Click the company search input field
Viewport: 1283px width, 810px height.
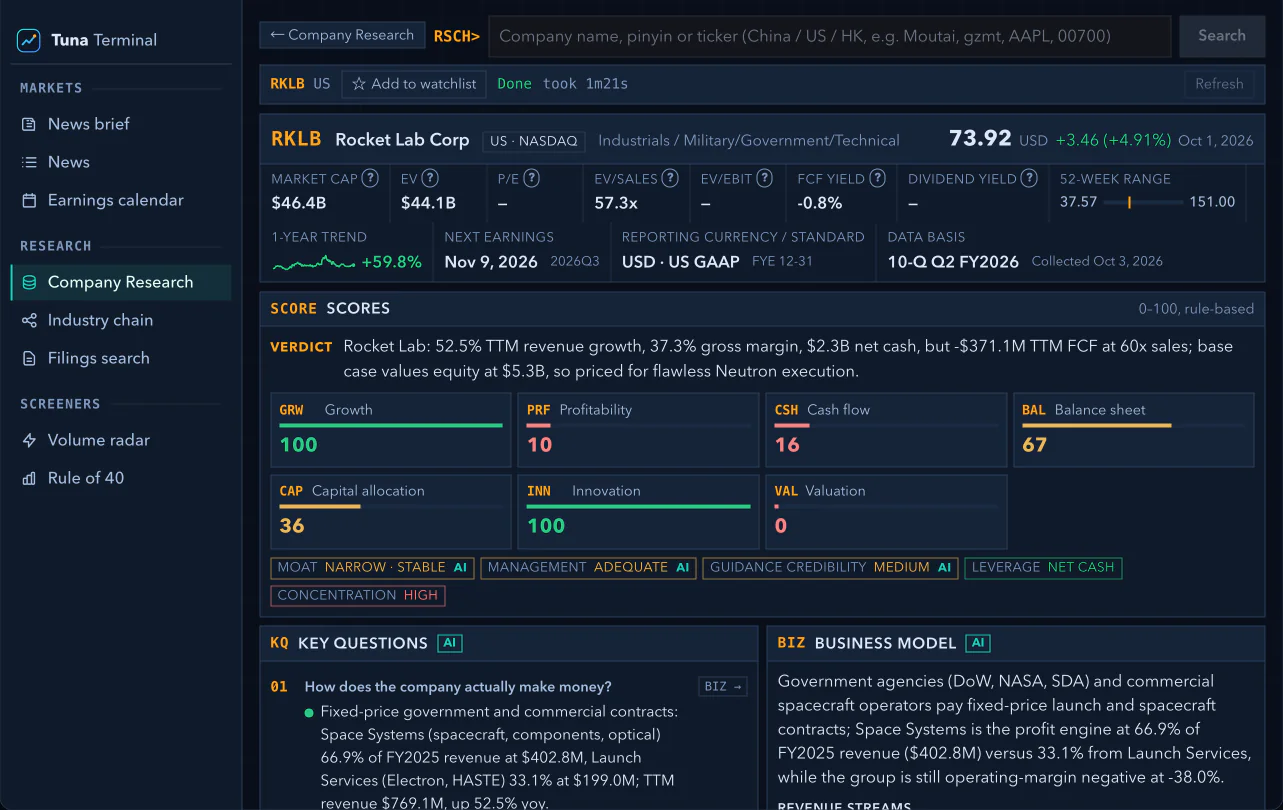830,36
